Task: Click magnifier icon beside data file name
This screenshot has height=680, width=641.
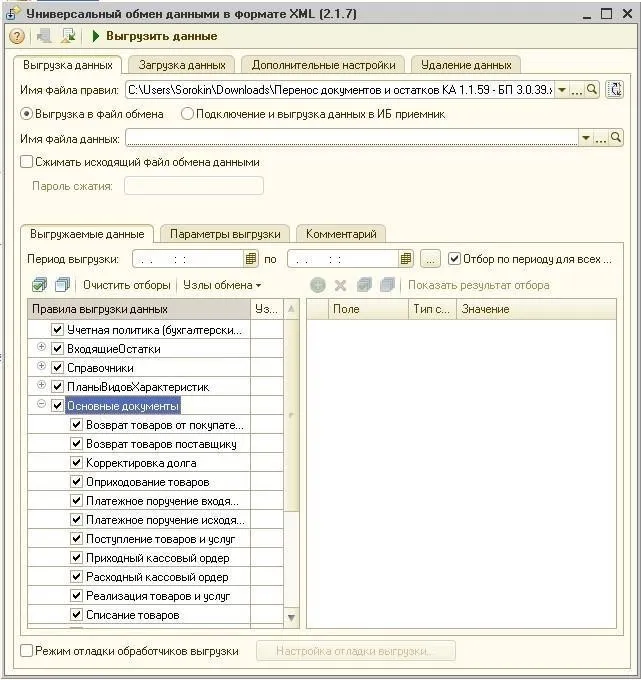Action: coord(616,138)
